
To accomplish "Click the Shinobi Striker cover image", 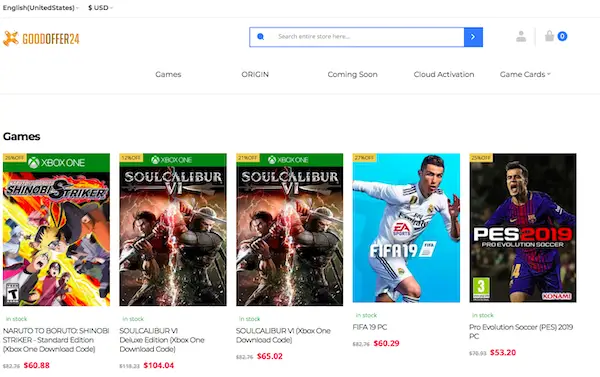I will (56, 230).
